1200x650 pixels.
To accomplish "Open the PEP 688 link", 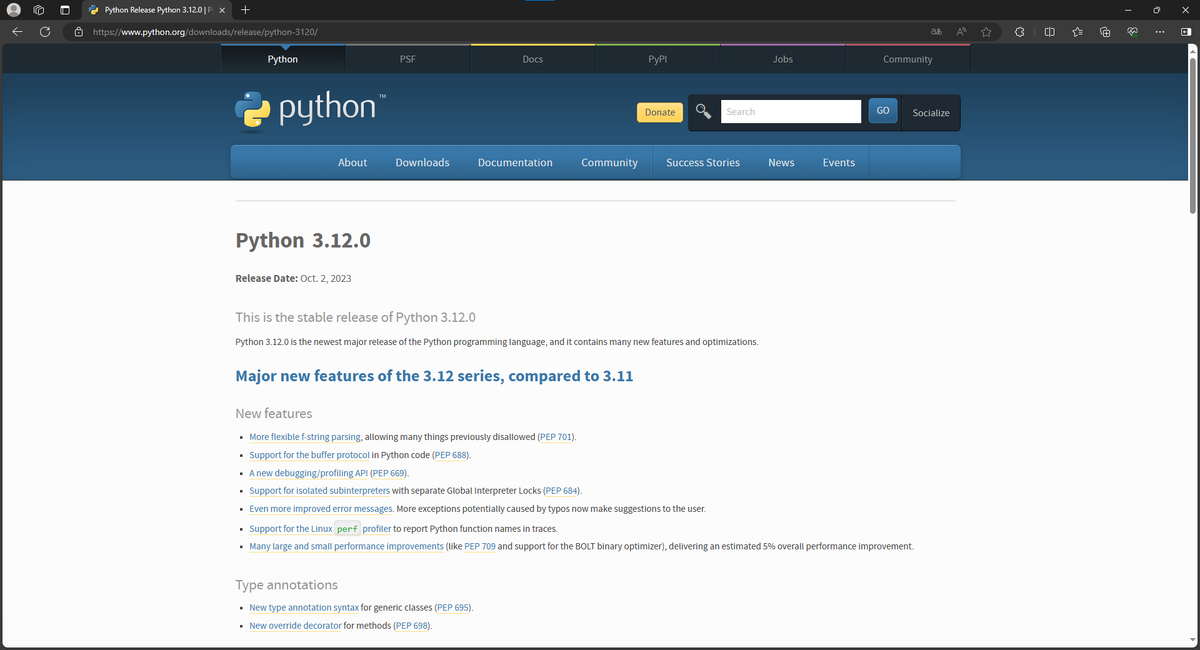I will 450,455.
